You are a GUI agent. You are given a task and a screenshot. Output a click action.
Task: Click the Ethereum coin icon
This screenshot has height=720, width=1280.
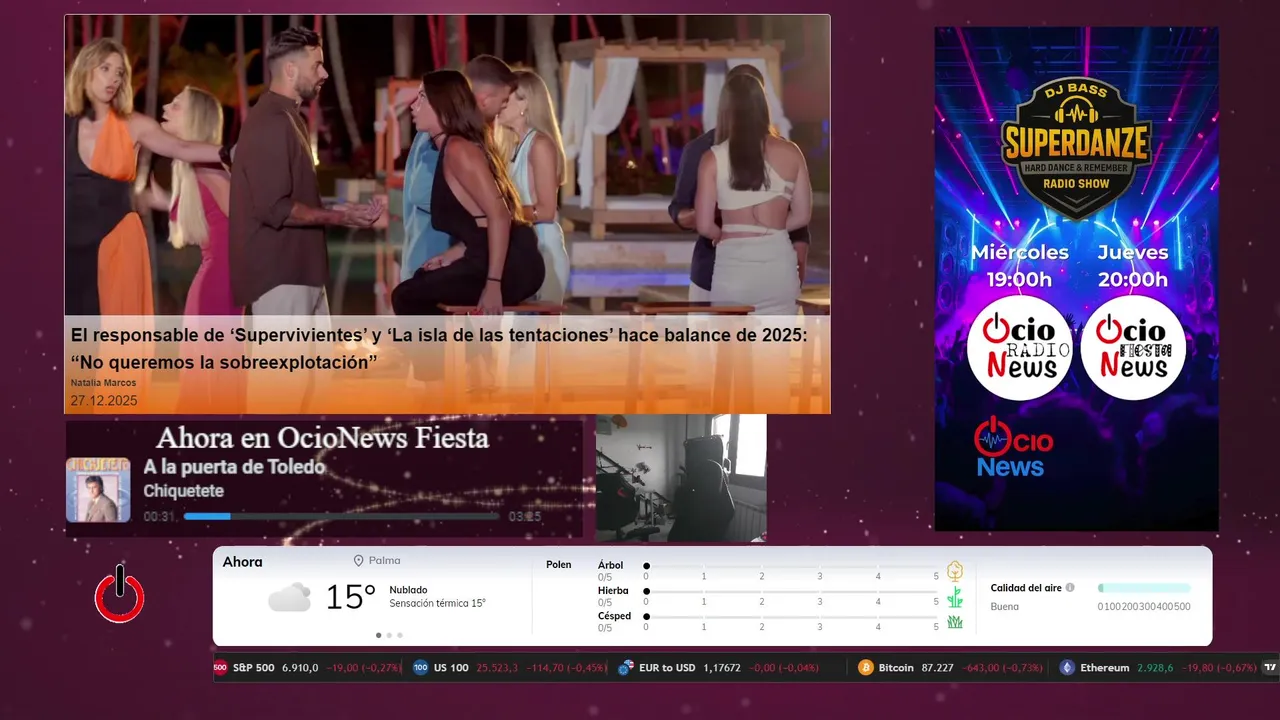coord(1067,667)
